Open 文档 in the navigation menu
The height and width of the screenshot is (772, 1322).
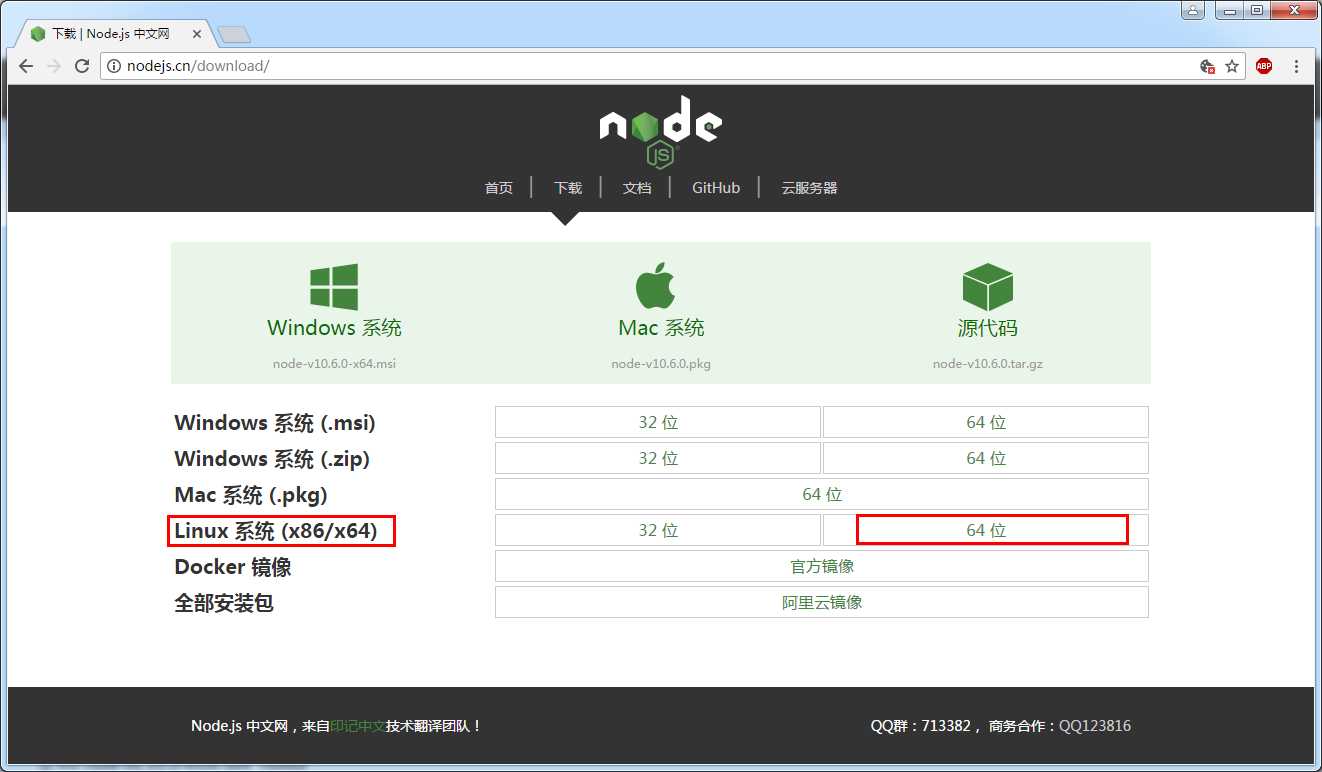click(636, 187)
